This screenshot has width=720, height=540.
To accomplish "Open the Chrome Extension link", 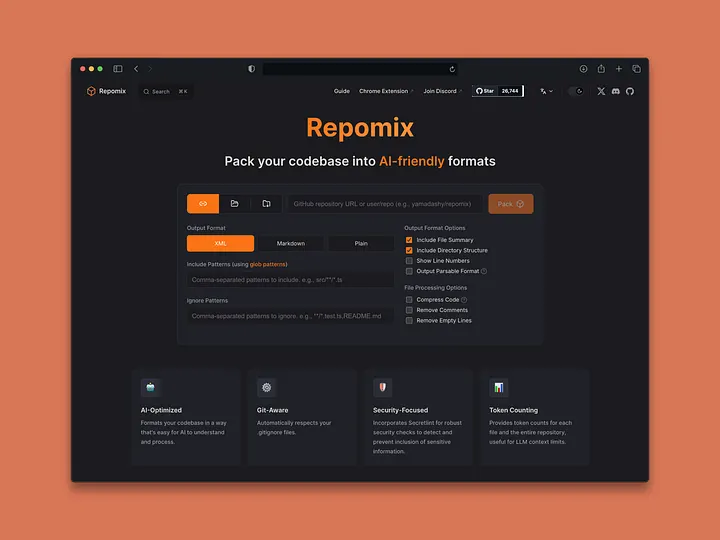I will [386, 91].
